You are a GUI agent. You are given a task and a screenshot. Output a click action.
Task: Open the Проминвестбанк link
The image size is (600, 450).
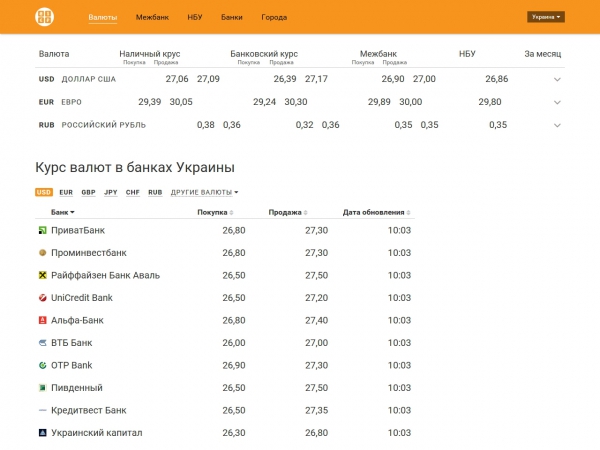[89, 253]
